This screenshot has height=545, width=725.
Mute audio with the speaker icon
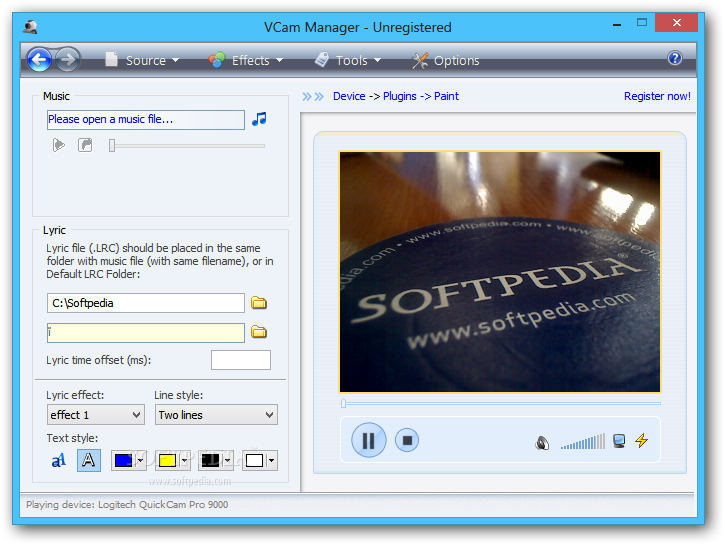[542, 443]
